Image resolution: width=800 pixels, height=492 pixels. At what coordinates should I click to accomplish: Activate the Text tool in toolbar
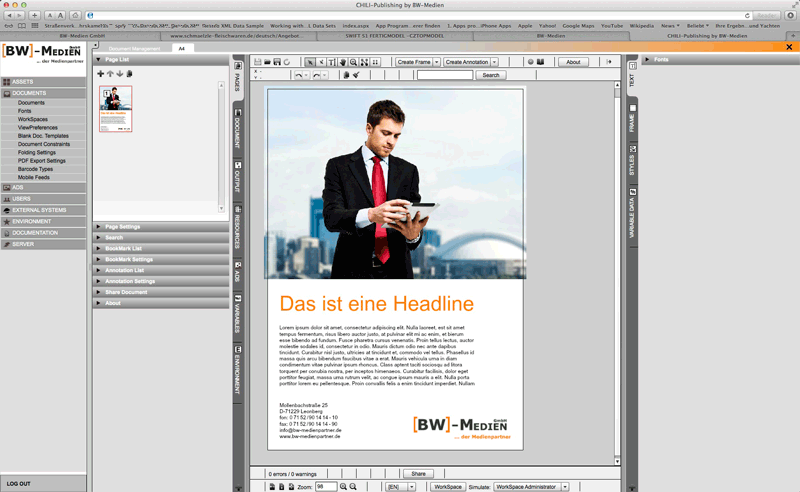click(330, 62)
